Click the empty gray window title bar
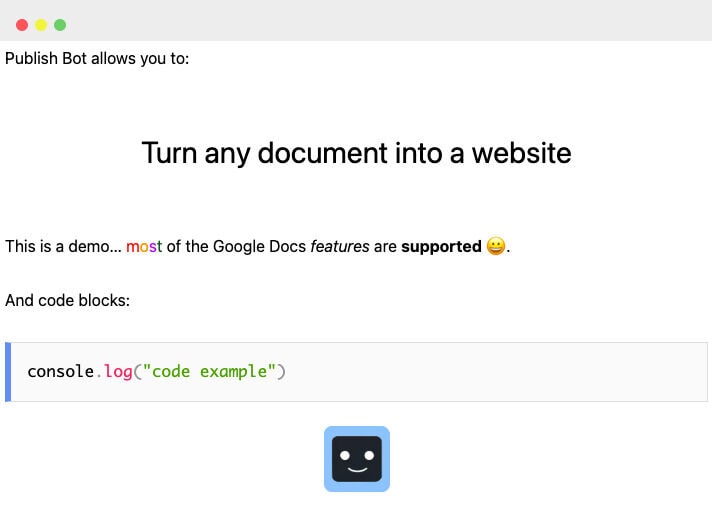The height and width of the screenshot is (518, 712). [380, 22]
